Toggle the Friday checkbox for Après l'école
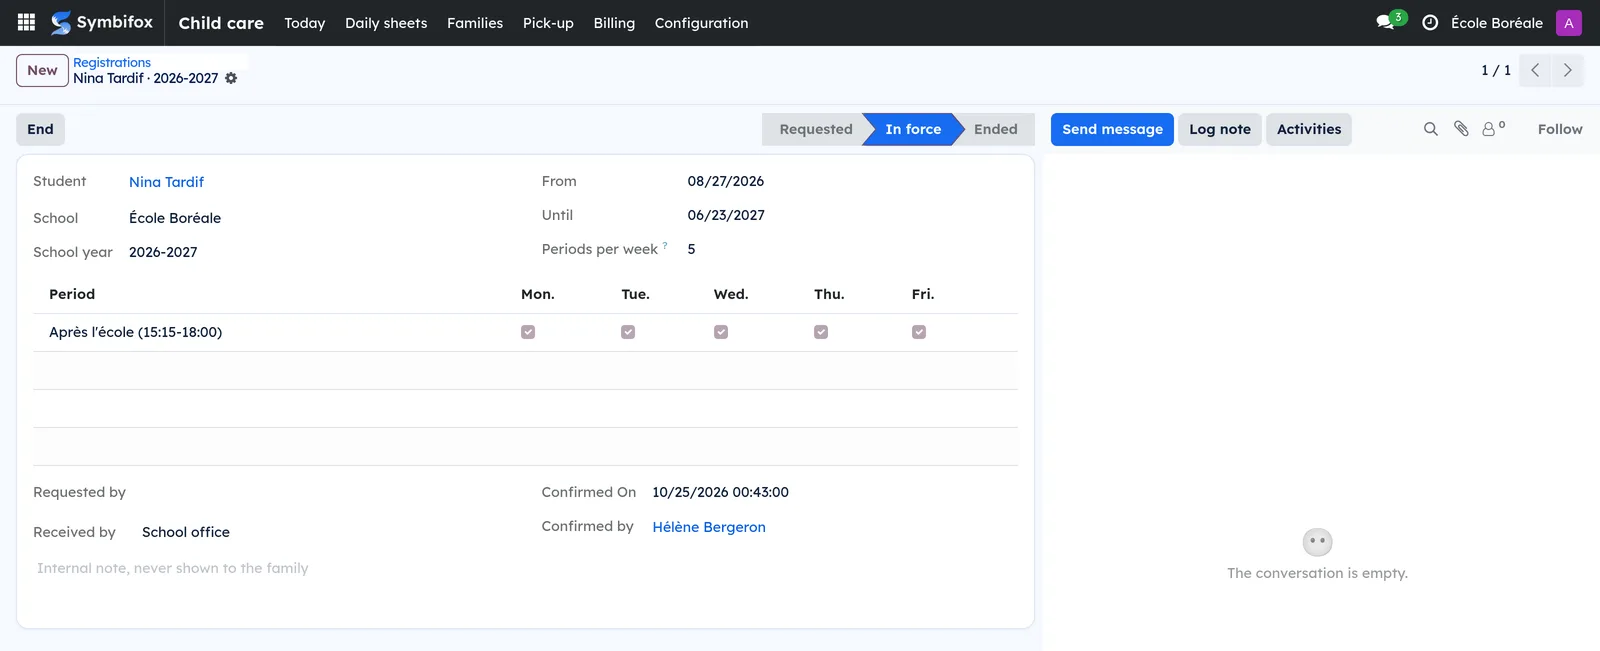 pos(919,332)
